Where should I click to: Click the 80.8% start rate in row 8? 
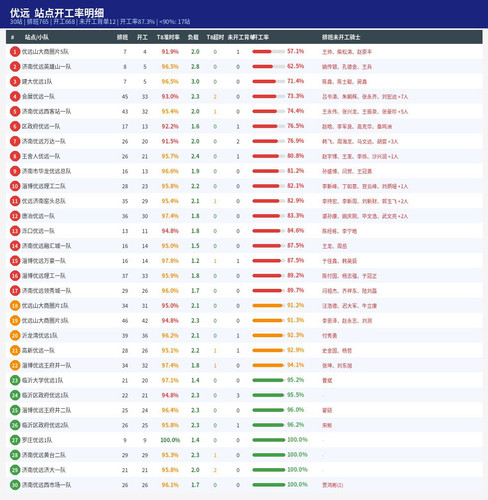[295, 156]
